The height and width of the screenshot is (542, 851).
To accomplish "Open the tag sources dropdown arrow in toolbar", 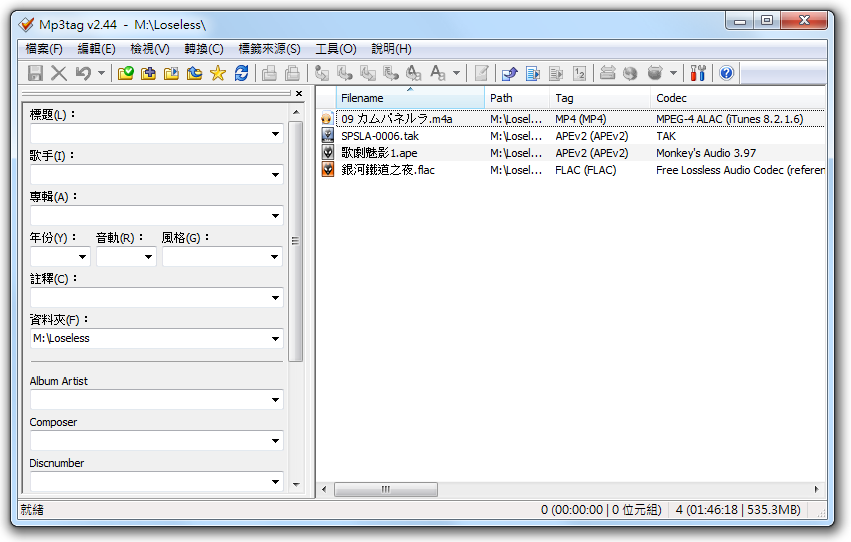I will 674,73.
